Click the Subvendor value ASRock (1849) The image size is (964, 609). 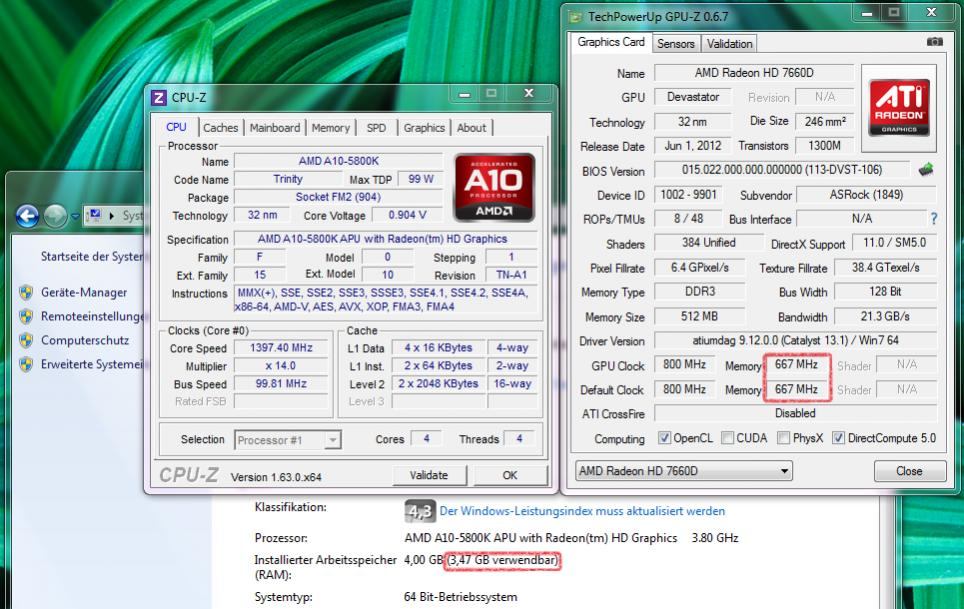pyautogui.click(x=866, y=195)
